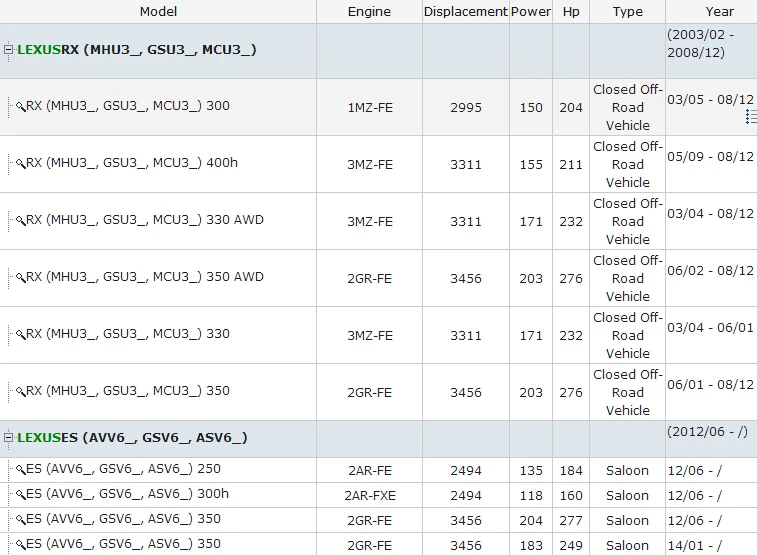757x555 pixels.
Task: Click Closed Off-Road Vehicle in RX 300 row
Action: click(x=628, y=108)
